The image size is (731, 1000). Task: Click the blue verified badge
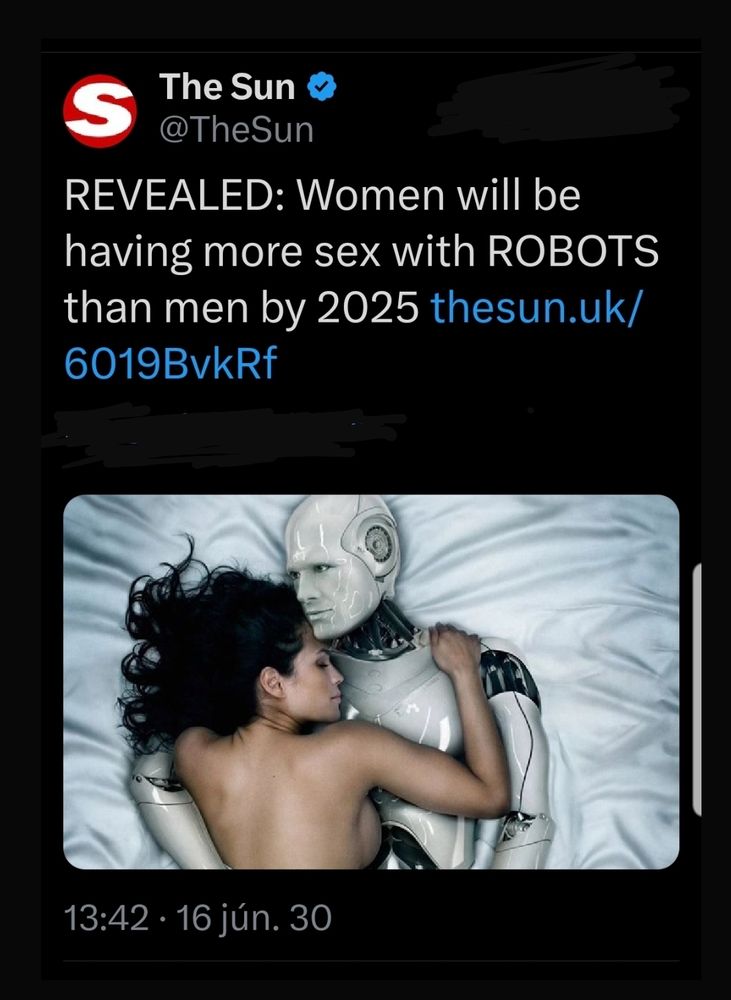322,86
